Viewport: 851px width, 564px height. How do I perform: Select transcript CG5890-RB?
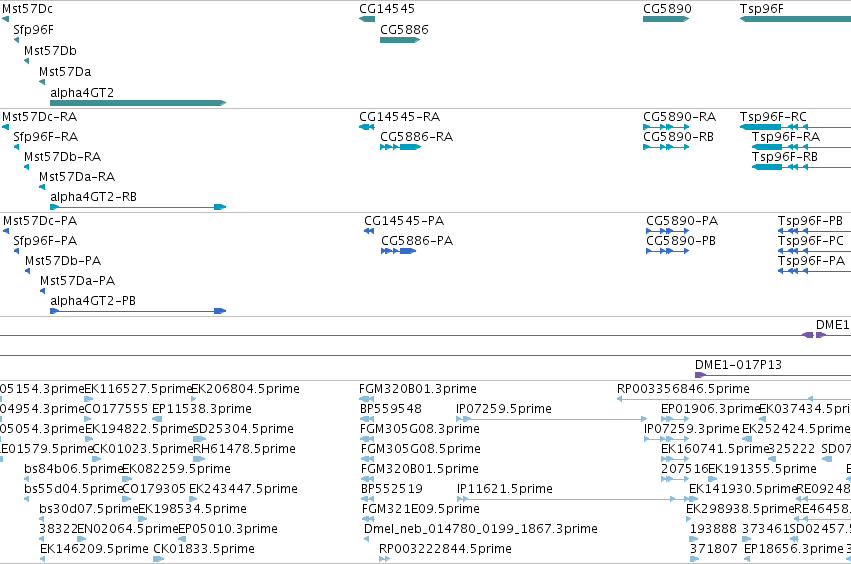click(678, 137)
